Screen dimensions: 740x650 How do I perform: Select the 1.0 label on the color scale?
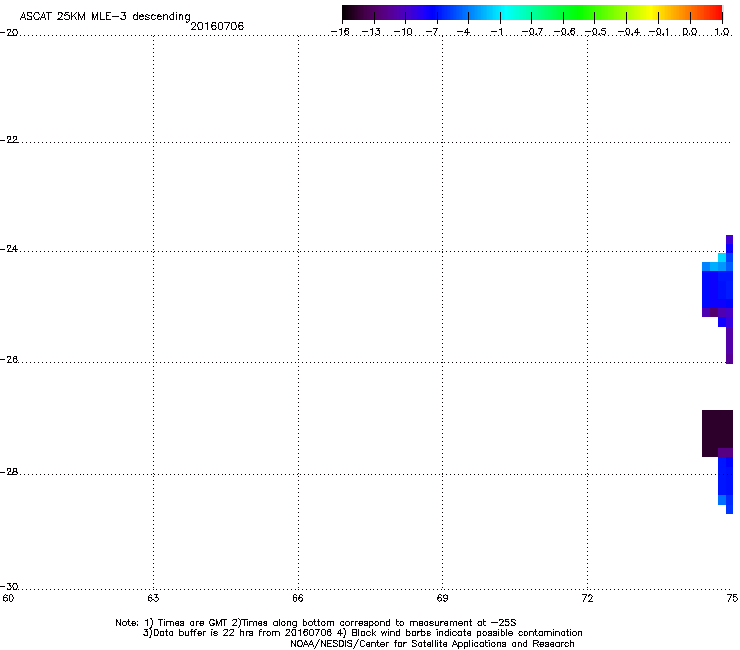[x=722, y=32]
